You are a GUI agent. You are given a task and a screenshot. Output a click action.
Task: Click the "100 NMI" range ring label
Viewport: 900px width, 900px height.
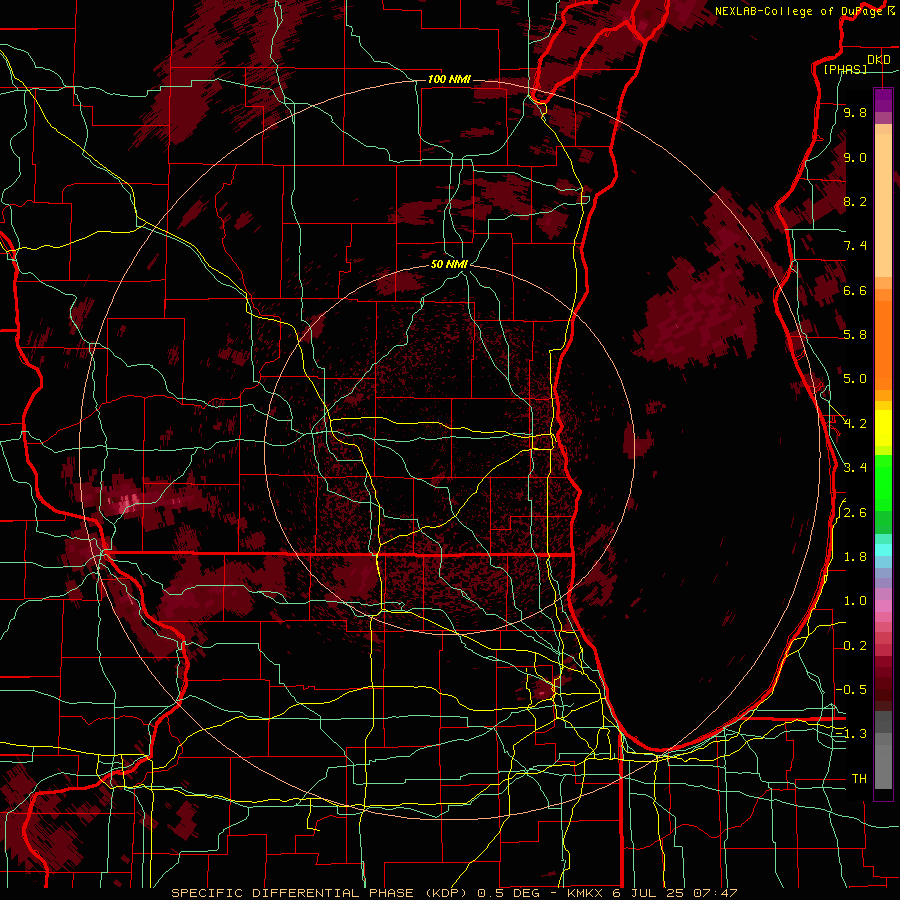(449, 79)
